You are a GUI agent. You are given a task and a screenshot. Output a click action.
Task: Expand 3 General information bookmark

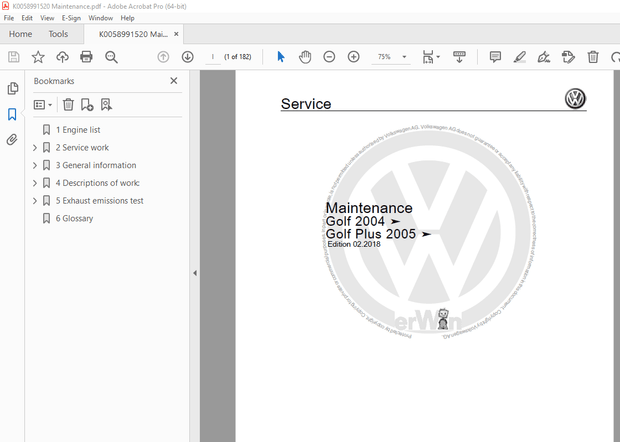(x=35, y=165)
